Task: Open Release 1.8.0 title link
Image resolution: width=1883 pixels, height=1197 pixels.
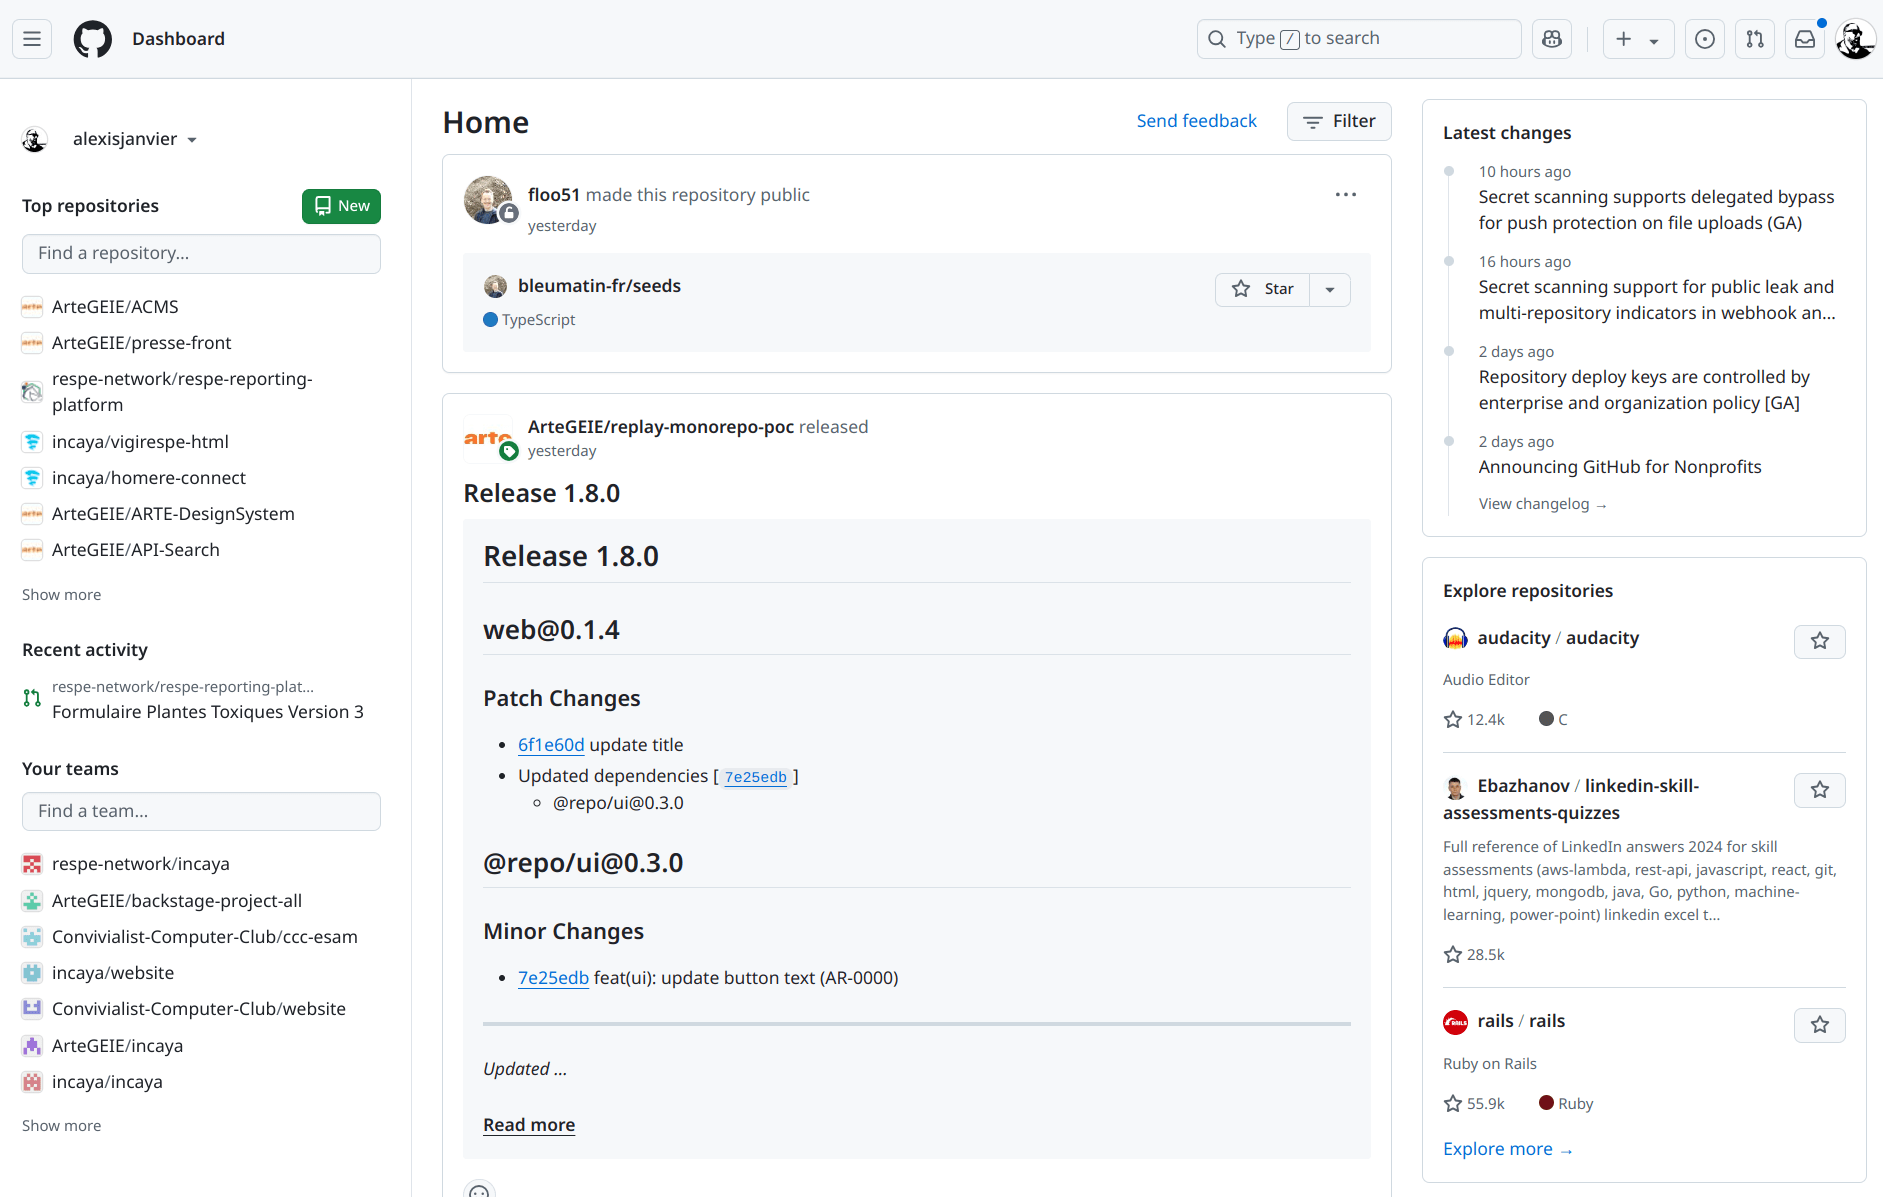Action: (x=542, y=493)
